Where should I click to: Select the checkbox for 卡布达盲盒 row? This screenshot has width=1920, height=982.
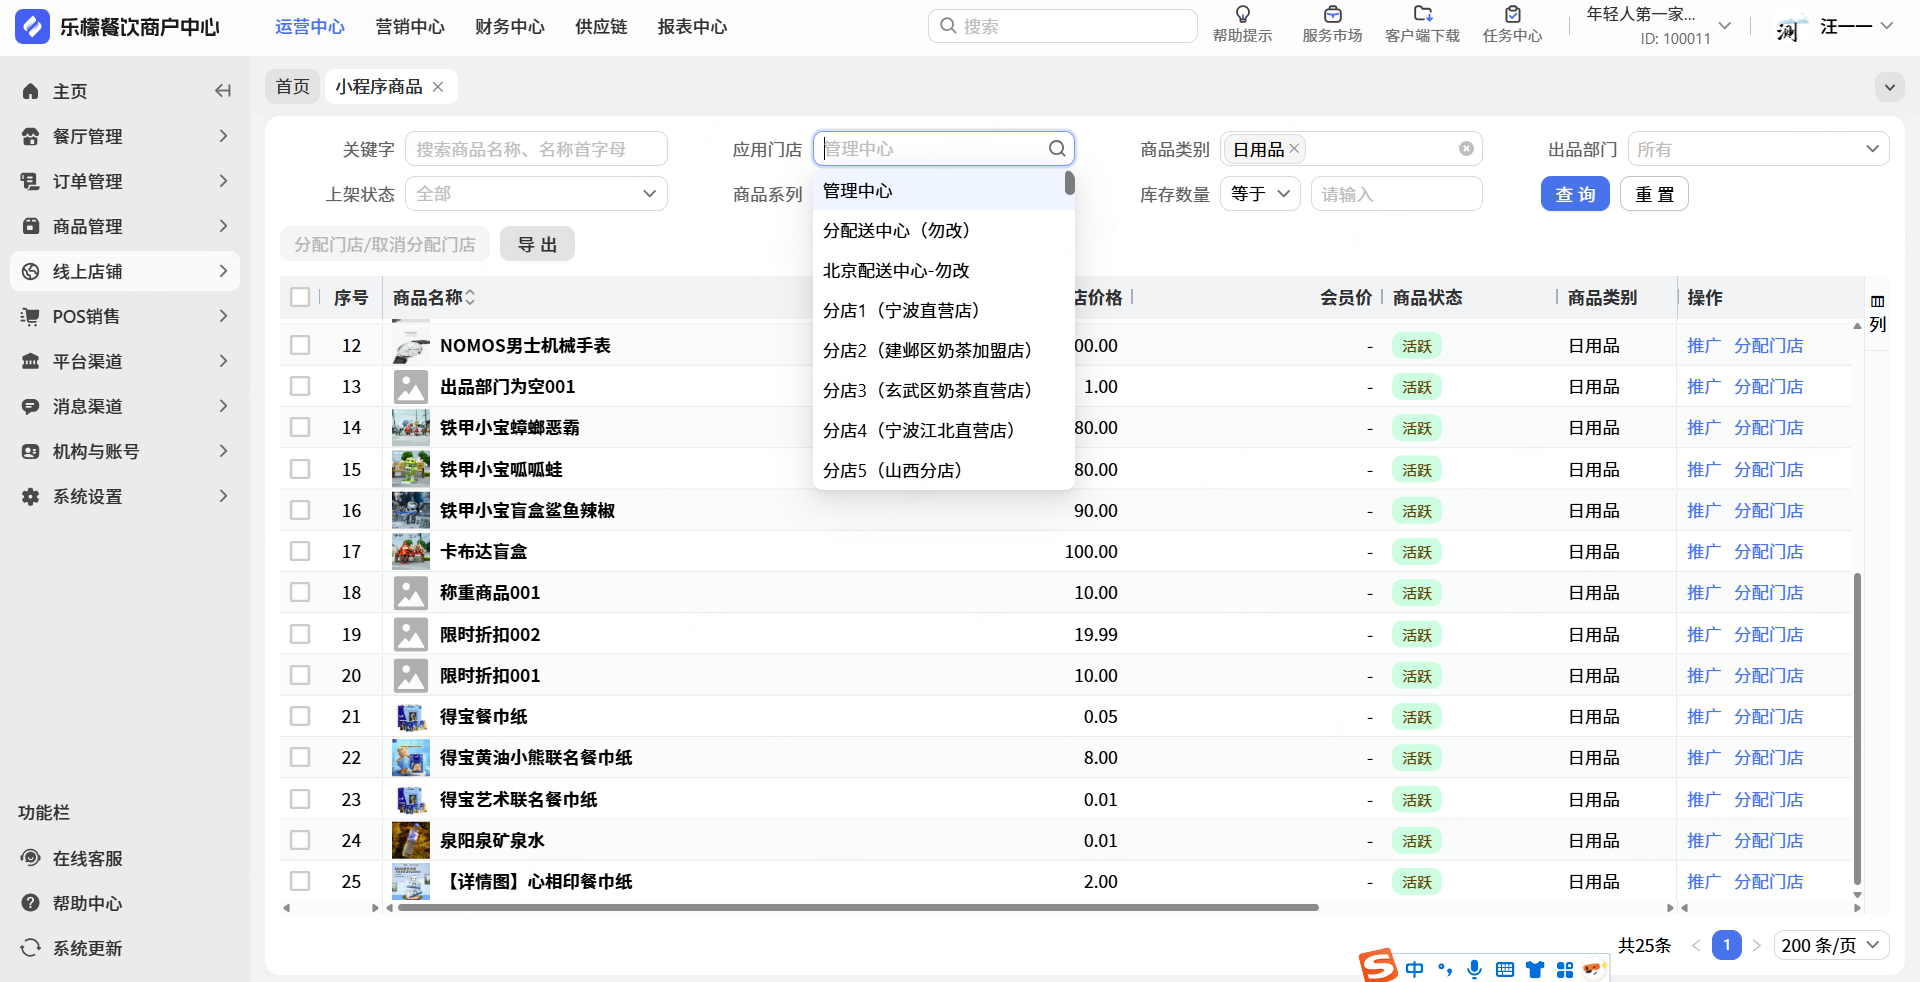tap(300, 551)
